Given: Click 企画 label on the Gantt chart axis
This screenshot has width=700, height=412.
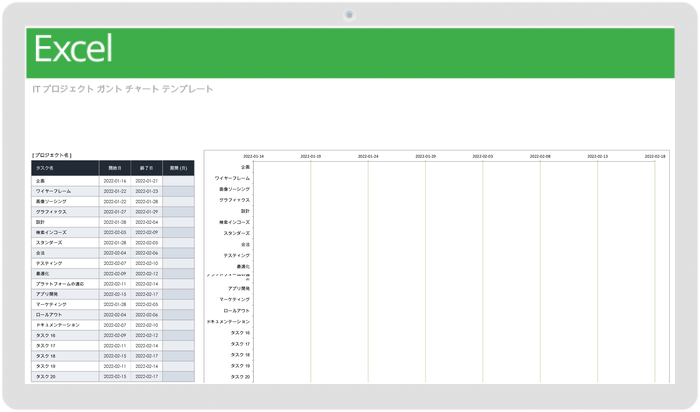Looking at the screenshot, I should pos(245,167).
